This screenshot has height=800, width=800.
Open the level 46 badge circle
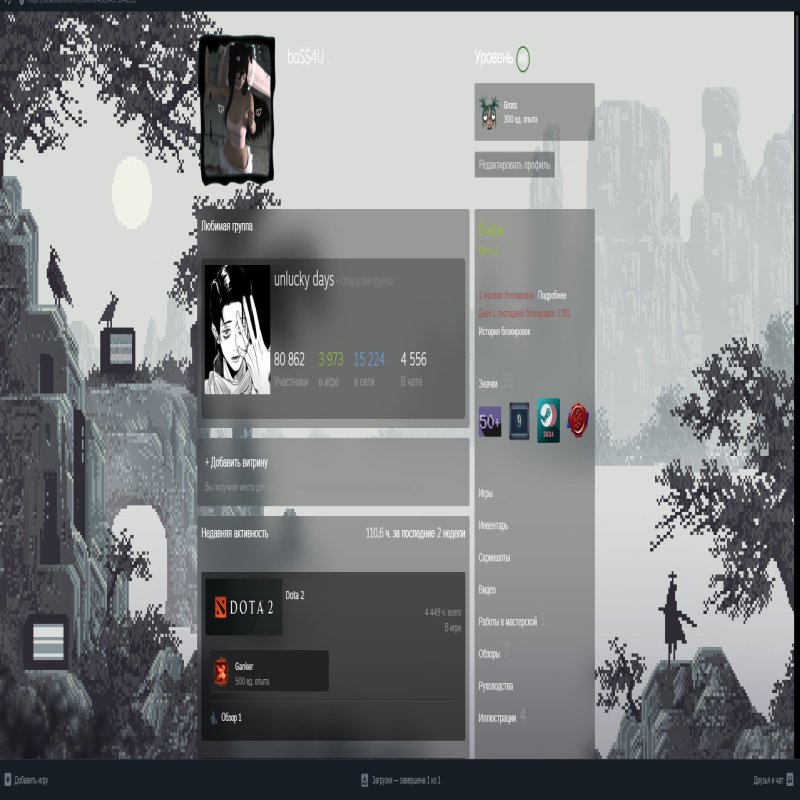523,59
